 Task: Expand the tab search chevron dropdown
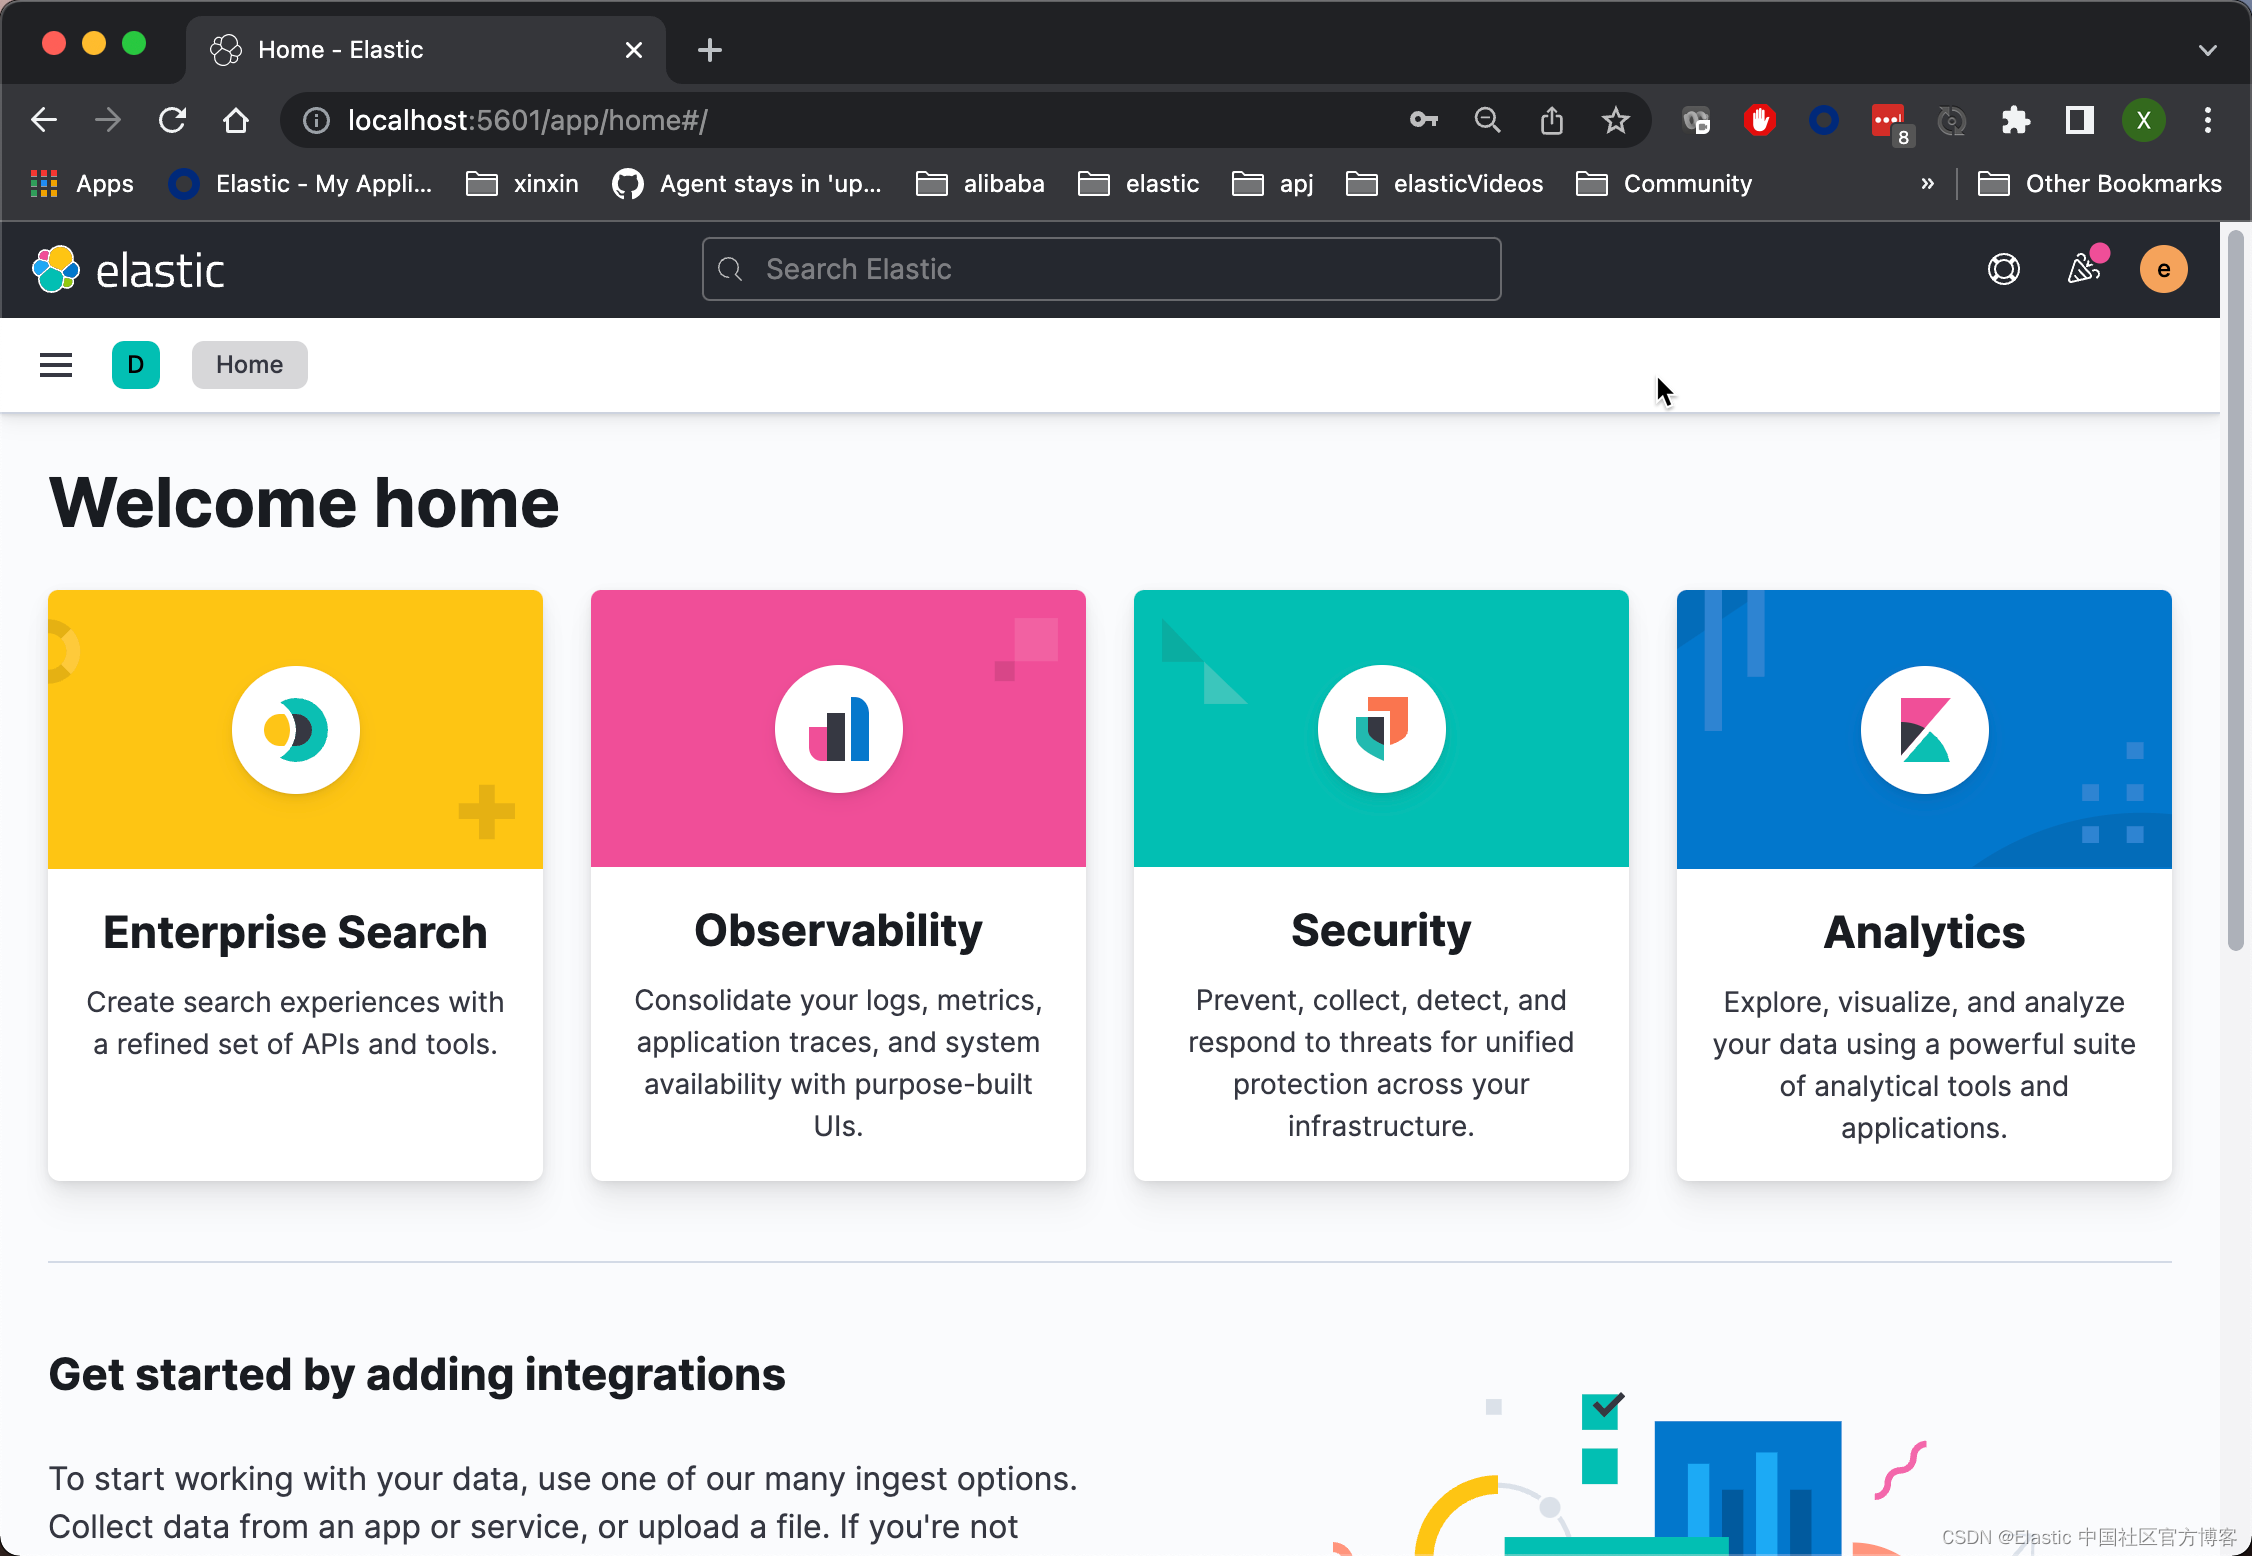(x=2207, y=50)
